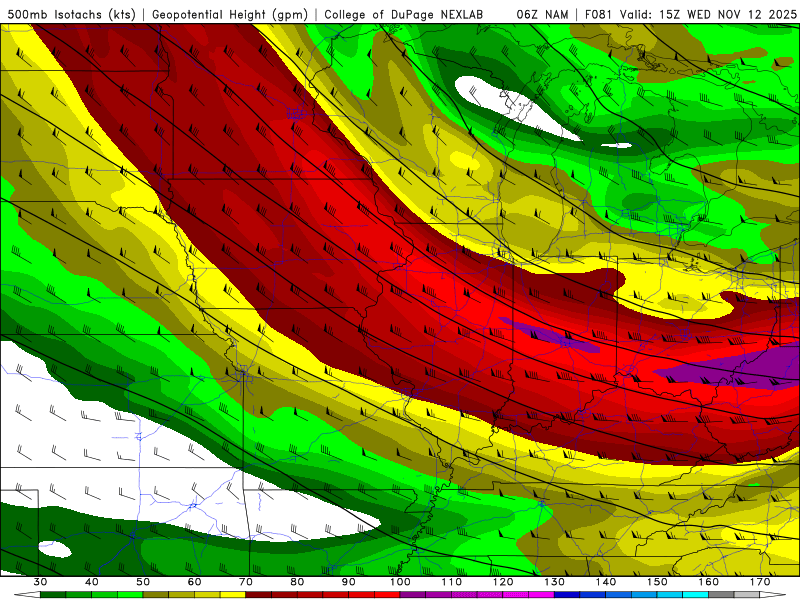Image resolution: width=800 pixels, height=600 pixels.
Task: Click the '500mb Isotachs (kts)' title text
Action: [71, 15]
